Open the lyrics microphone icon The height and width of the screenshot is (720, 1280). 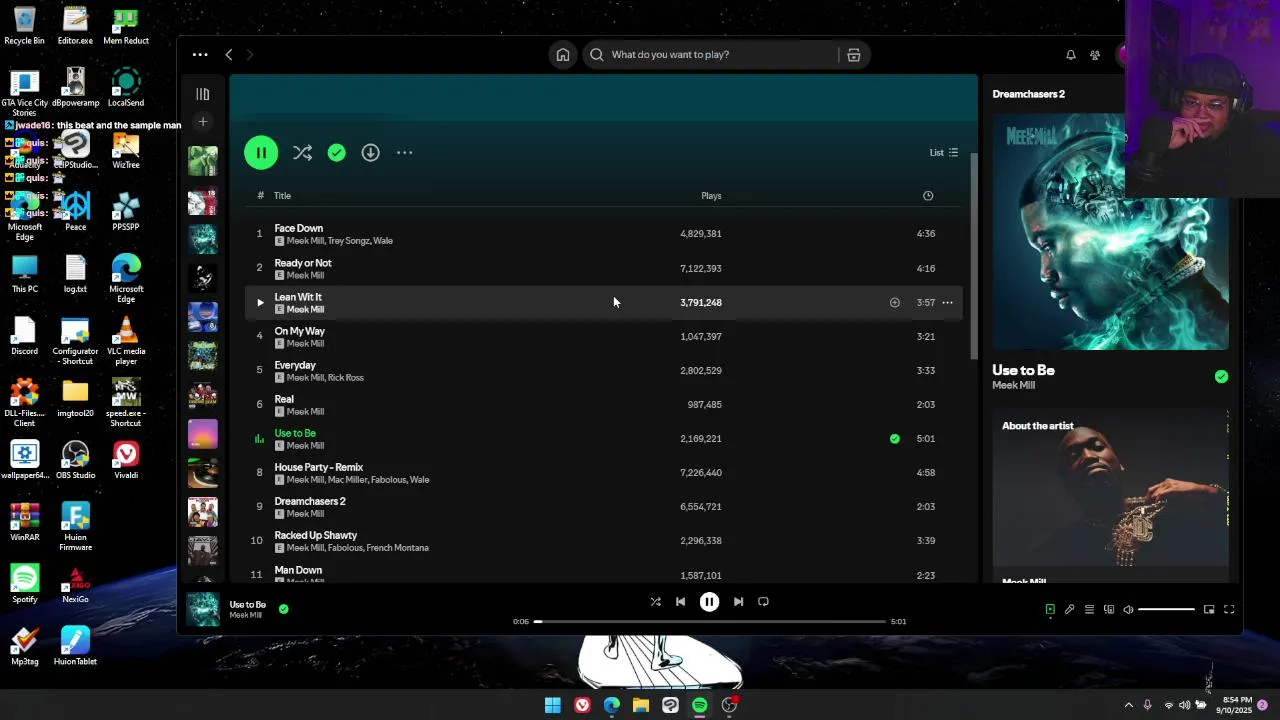(x=1069, y=610)
